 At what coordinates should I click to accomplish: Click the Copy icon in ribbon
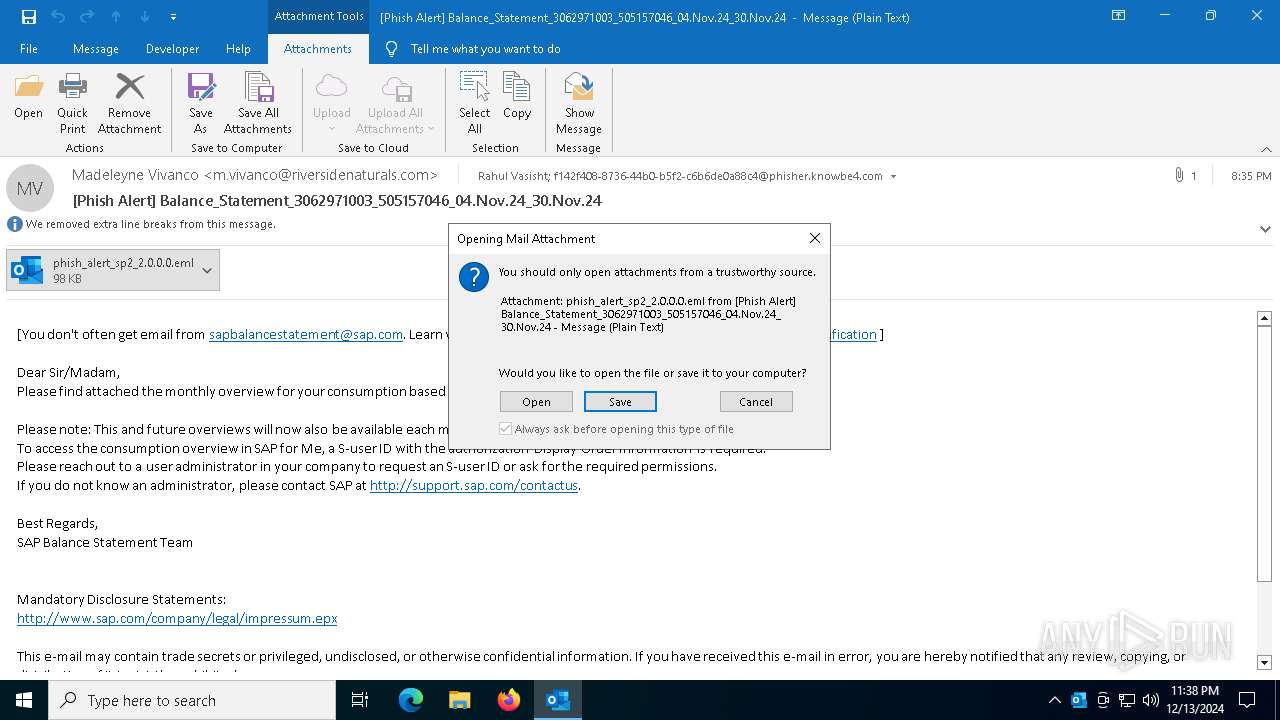click(517, 96)
